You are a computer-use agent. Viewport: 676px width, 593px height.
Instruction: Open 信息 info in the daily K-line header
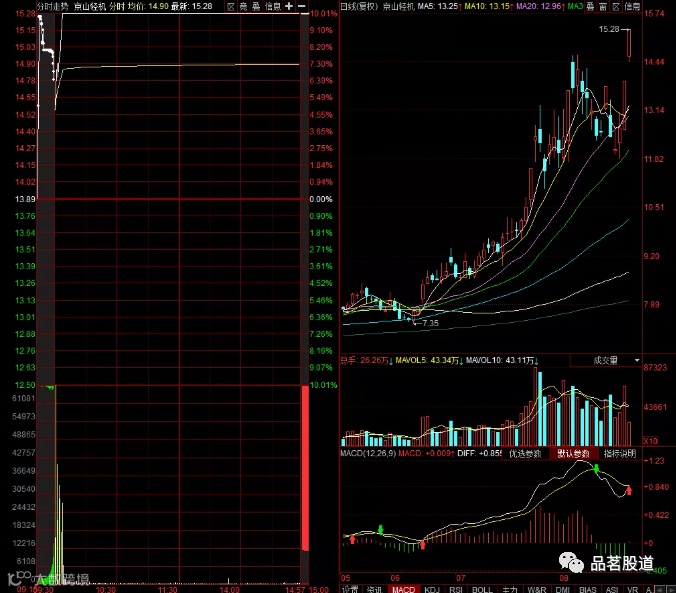(x=632, y=6)
